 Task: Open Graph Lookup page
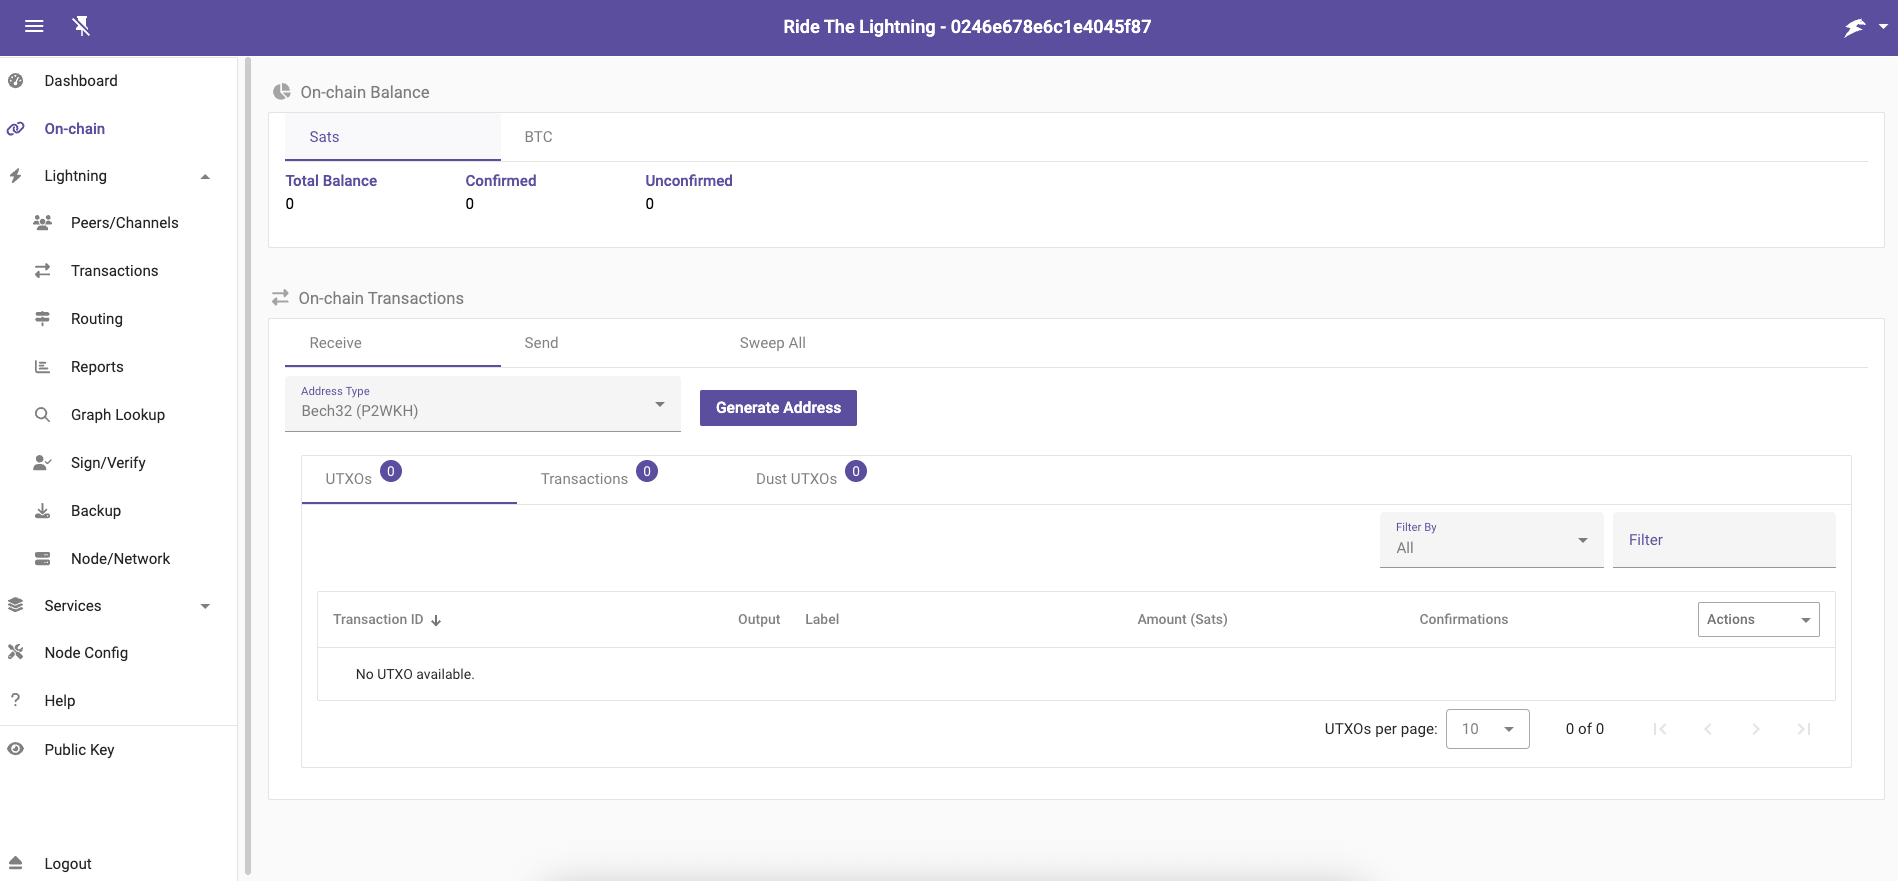pos(118,415)
